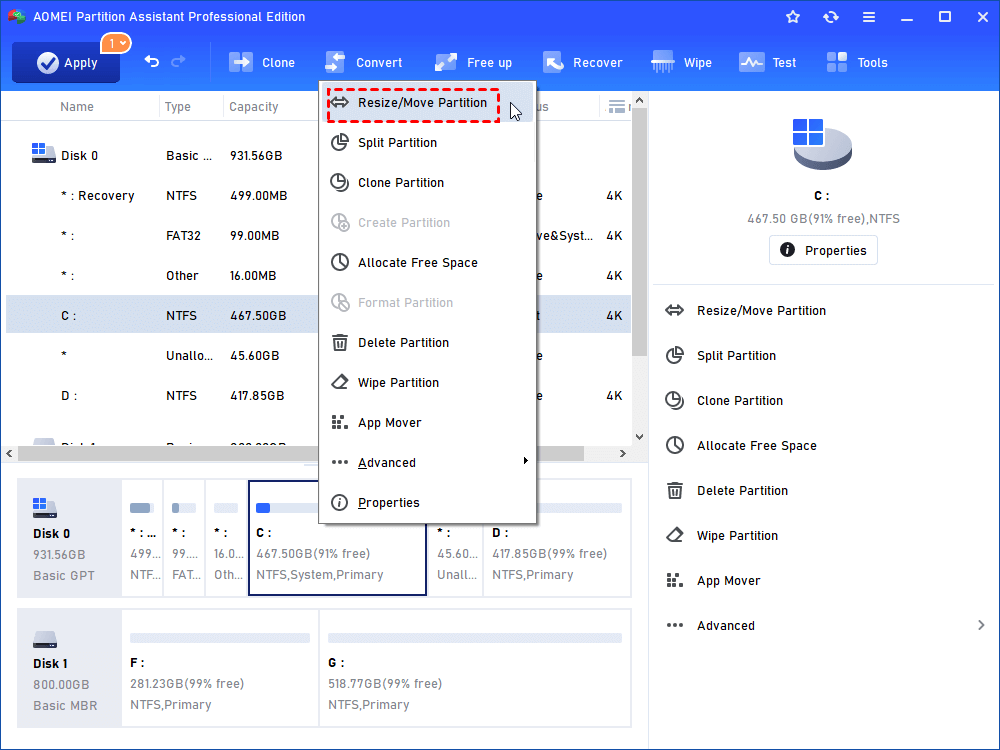Select the D: block in disk map
Image resolution: width=1000 pixels, height=750 pixels.
click(x=557, y=538)
